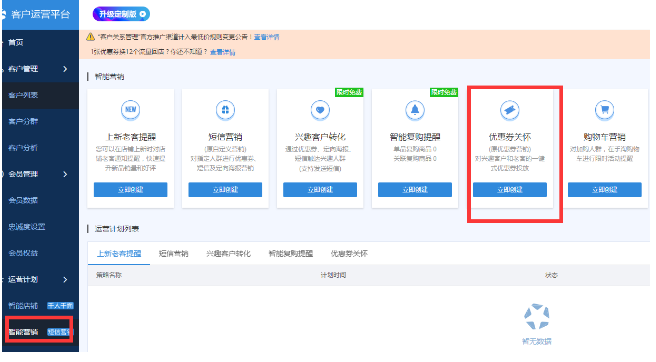
Task: Open 客户分析 in the sidebar
Action: pos(23,148)
